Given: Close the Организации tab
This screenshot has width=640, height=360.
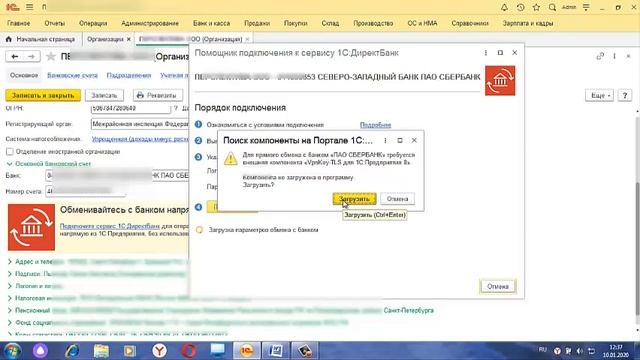Looking at the screenshot, I should (x=129, y=39).
